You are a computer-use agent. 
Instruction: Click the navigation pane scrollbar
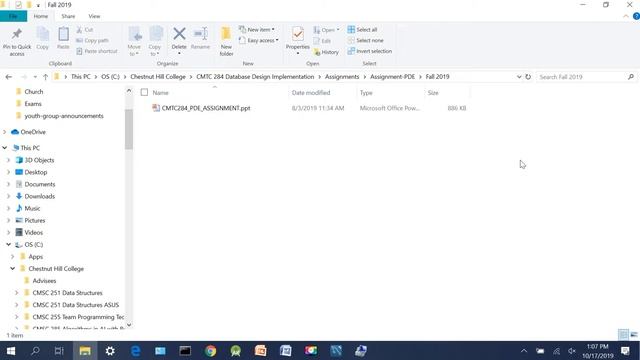point(129,129)
